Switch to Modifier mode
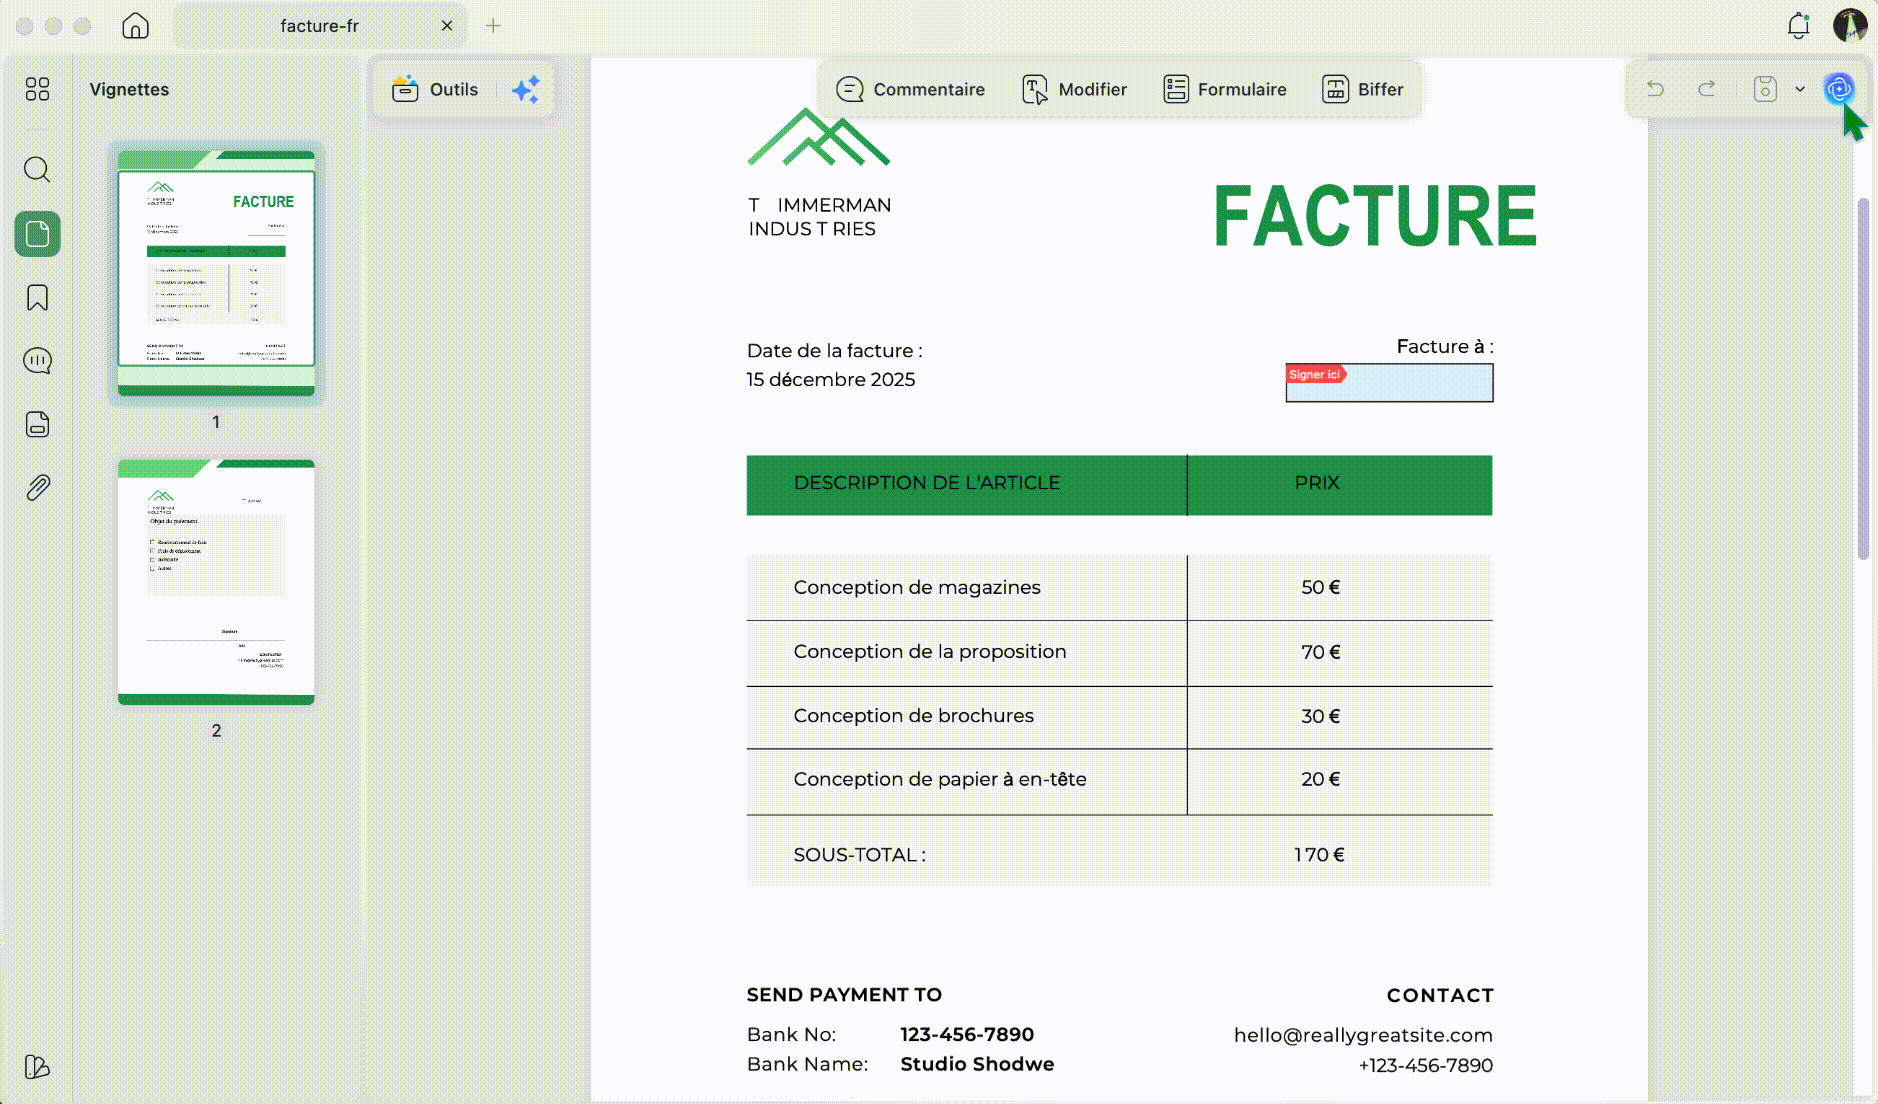The width and height of the screenshot is (1878, 1104). pyautogui.click(x=1075, y=89)
